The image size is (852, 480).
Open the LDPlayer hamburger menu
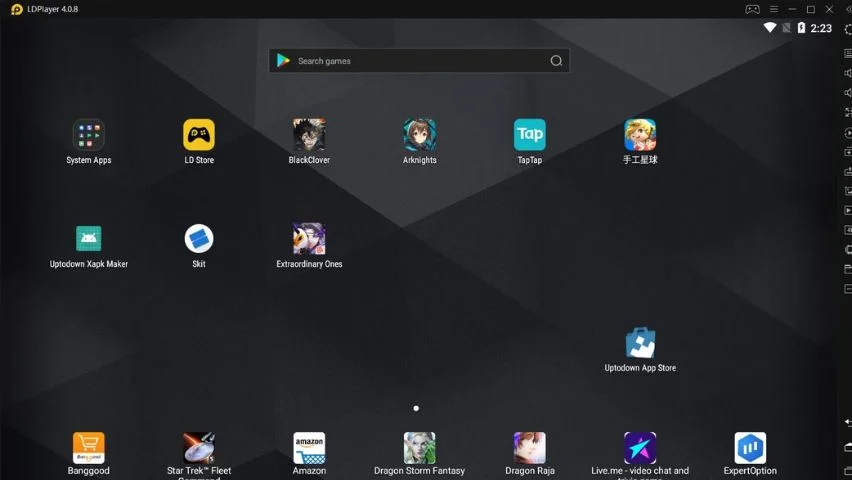tap(774, 9)
